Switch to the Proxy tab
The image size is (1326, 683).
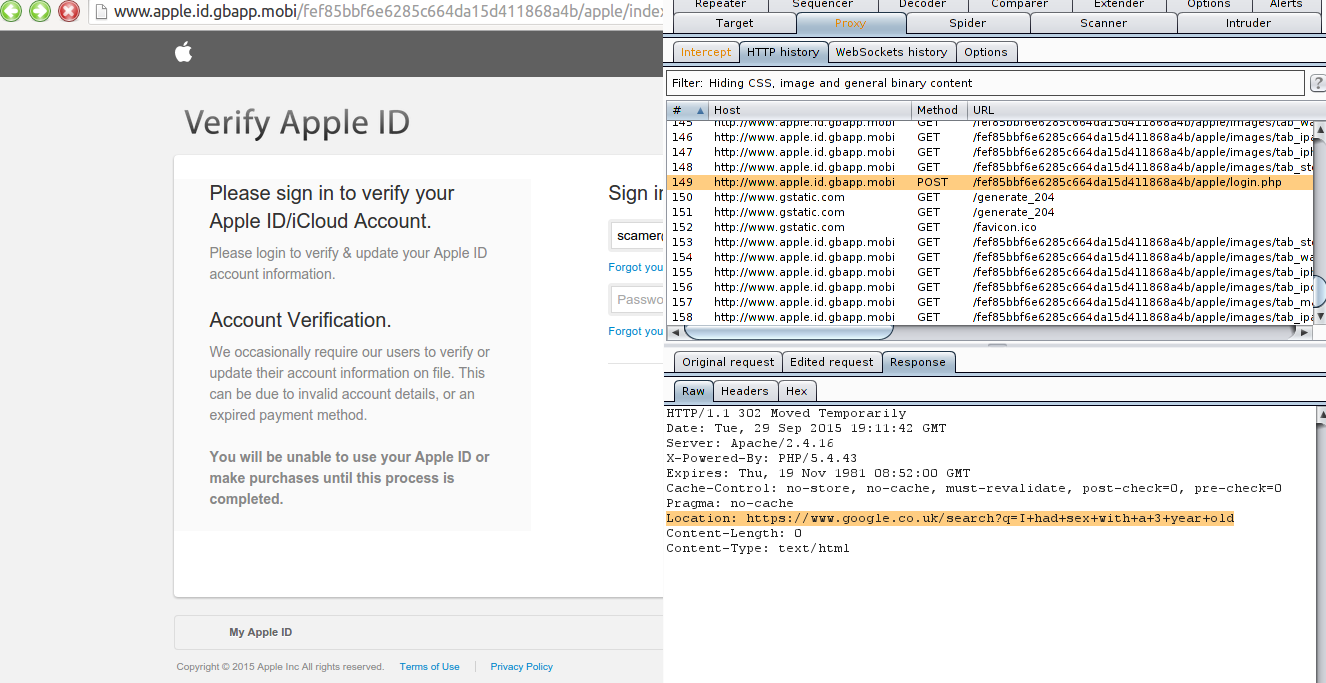pyautogui.click(x=850, y=23)
